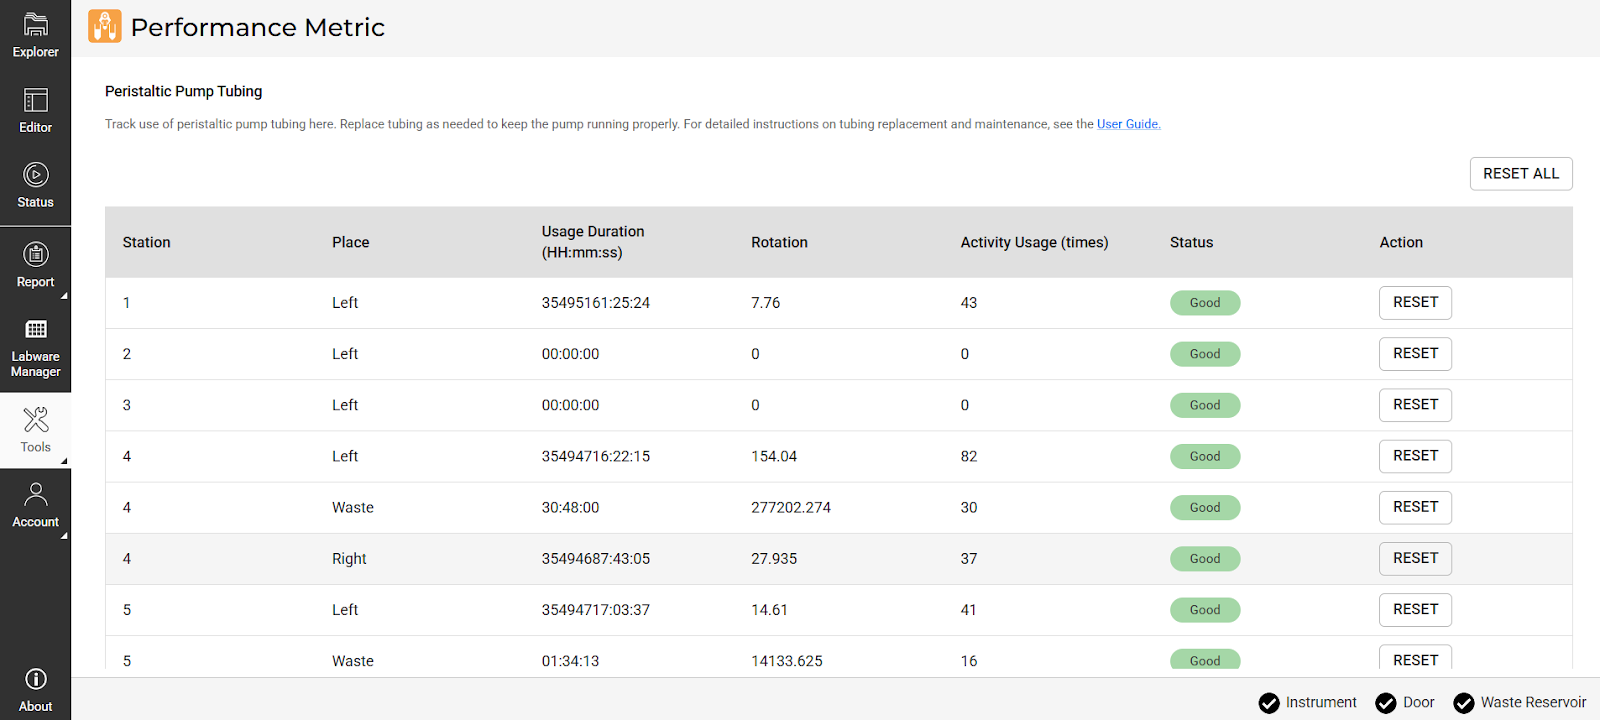
Task: Click the Waste Reservoir checkmark status icon
Action: pyautogui.click(x=1464, y=703)
